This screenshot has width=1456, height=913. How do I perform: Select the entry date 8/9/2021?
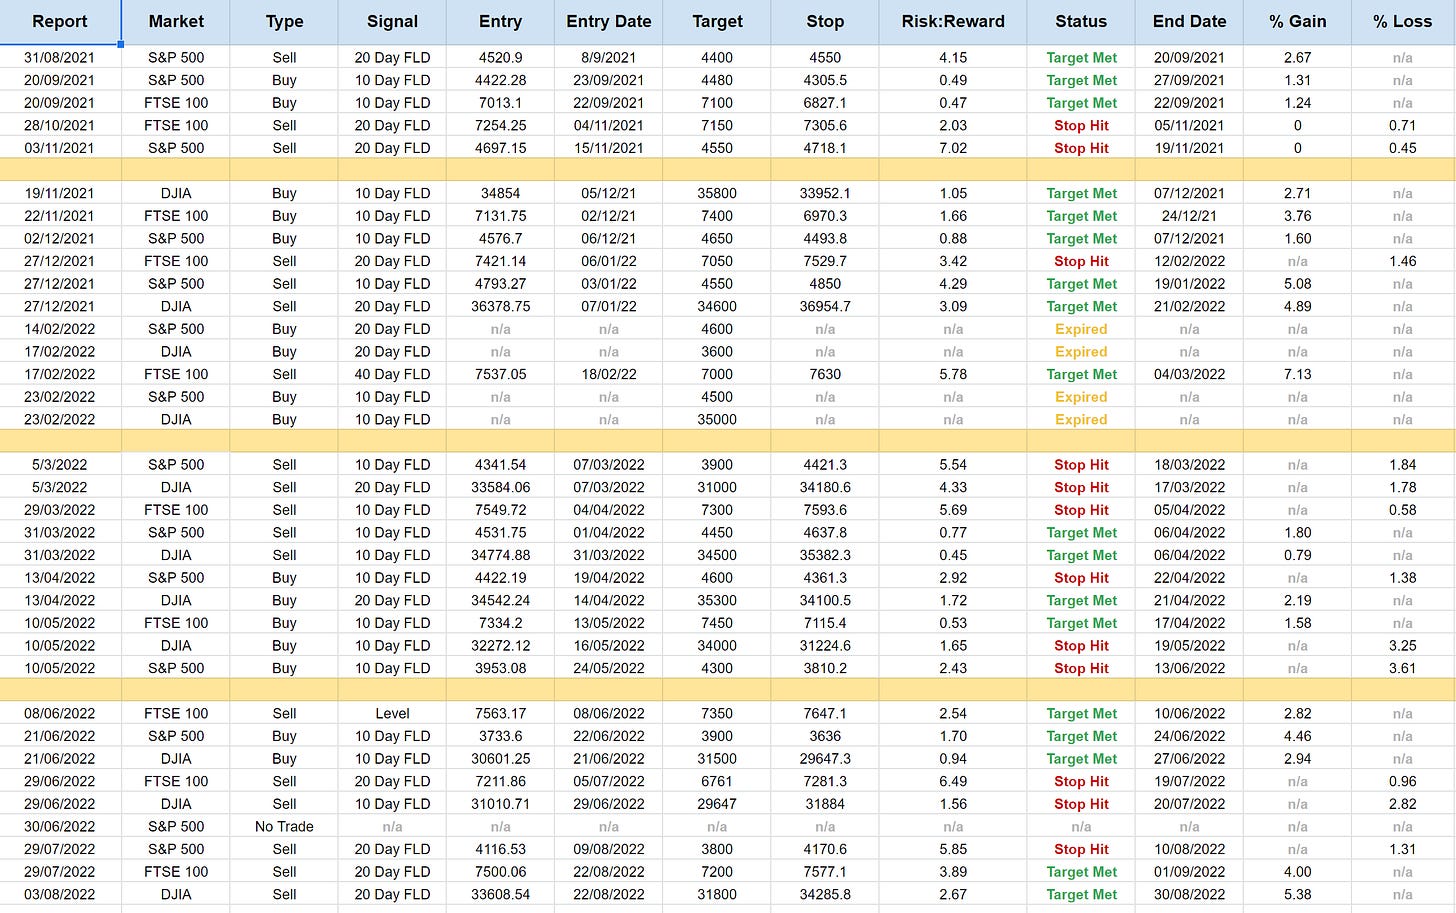(x=608, y=58)
